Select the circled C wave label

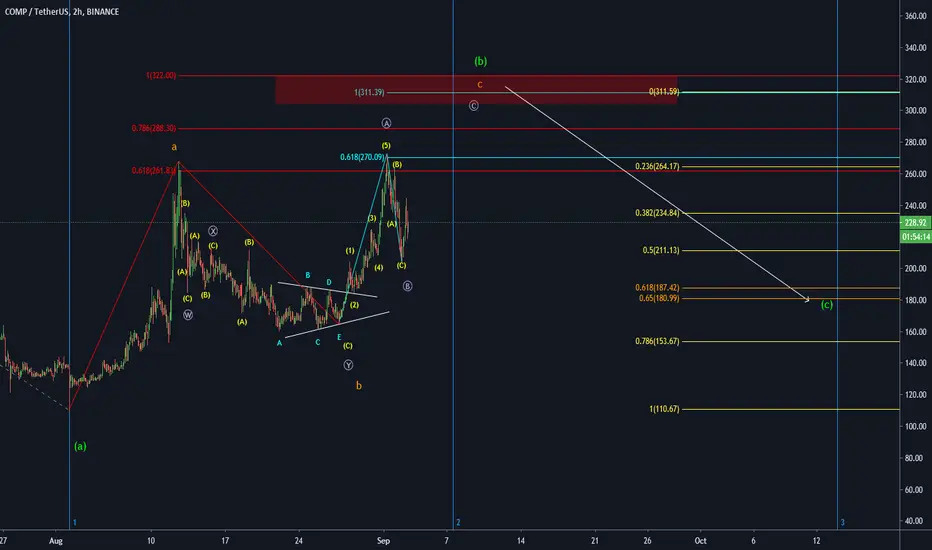point(474,106)
